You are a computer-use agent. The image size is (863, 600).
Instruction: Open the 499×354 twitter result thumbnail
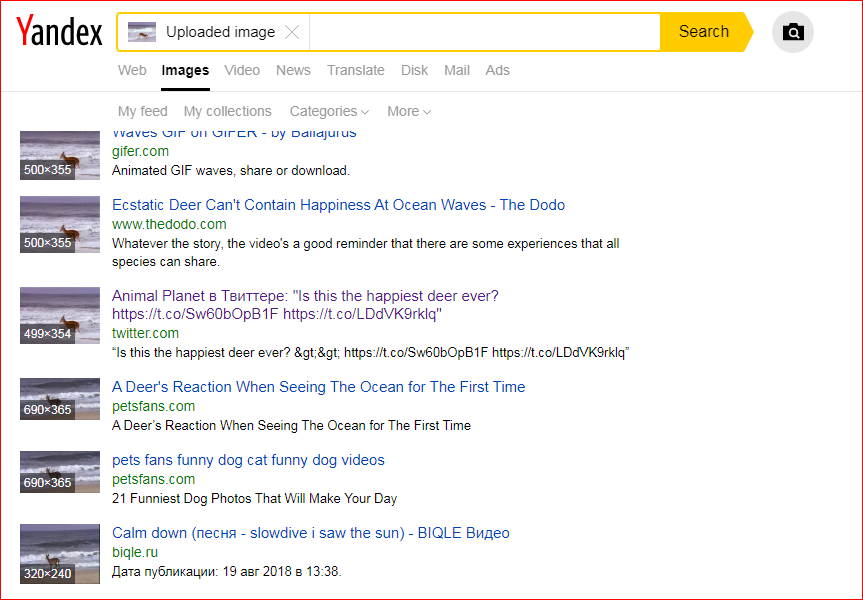(60, 315)
